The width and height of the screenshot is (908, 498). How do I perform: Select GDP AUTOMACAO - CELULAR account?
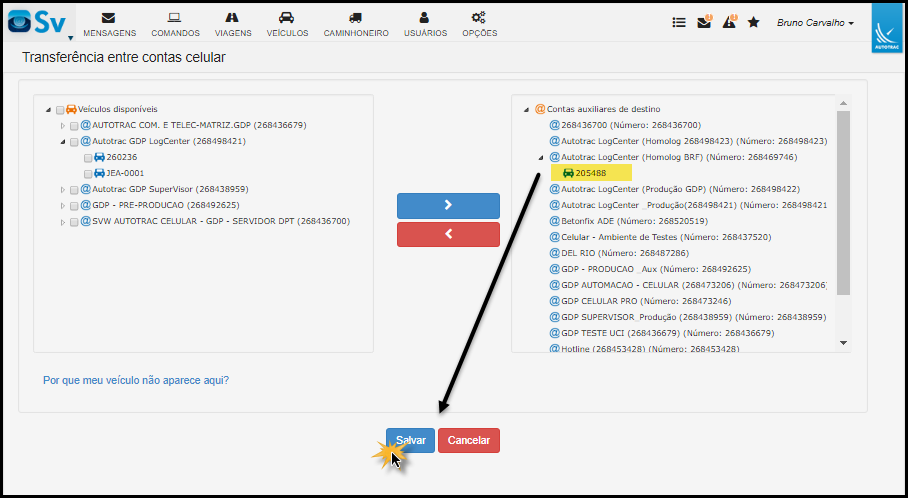pyautogui.click(x=694, y=285)
